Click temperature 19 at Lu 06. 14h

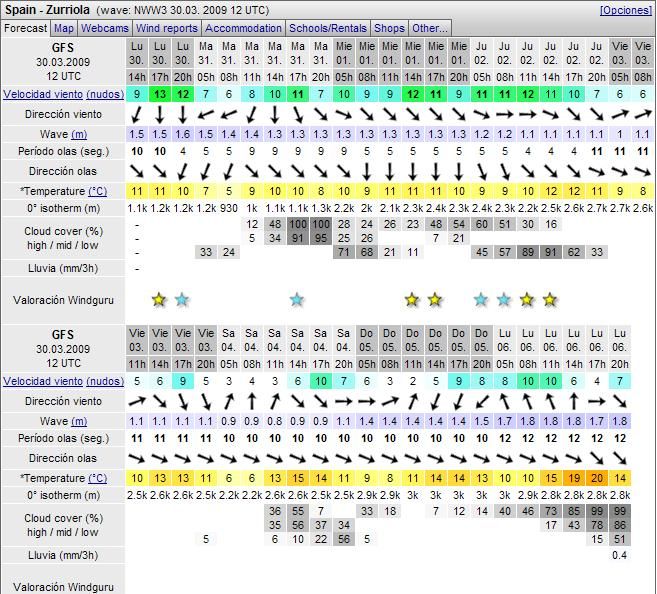point(574,478)
